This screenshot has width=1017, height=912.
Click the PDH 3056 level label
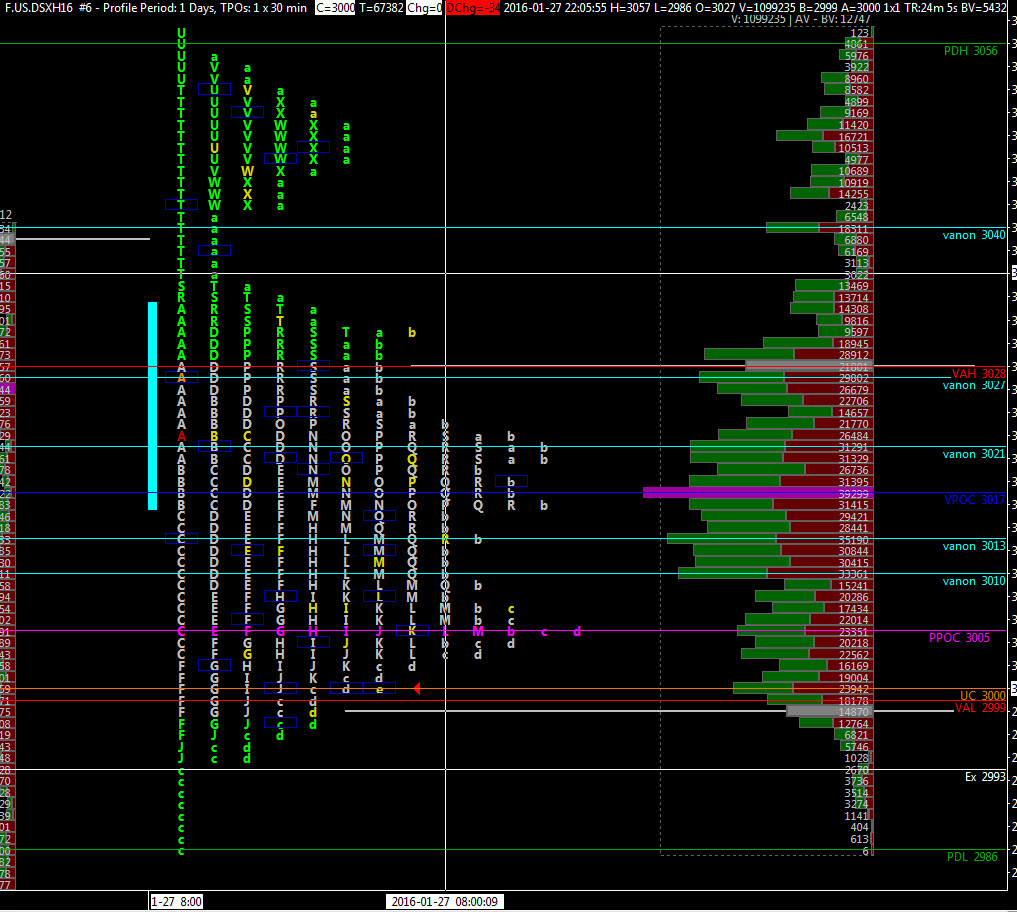tap(970, 51)
